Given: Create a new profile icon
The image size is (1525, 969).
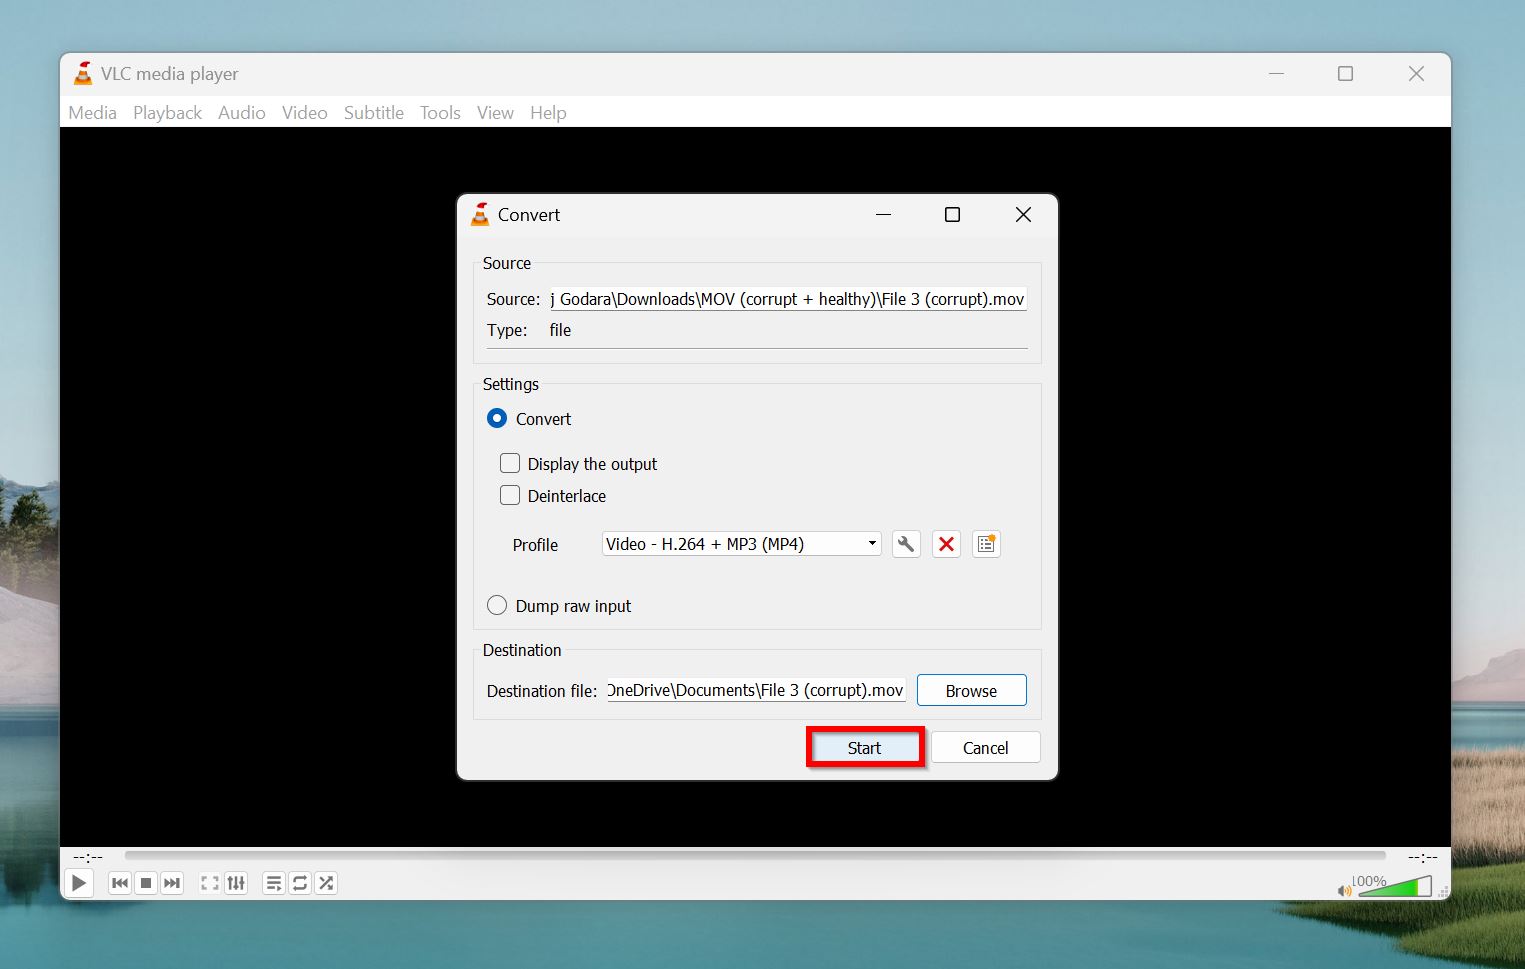Looking at the screenshot, I should point(986,544).
